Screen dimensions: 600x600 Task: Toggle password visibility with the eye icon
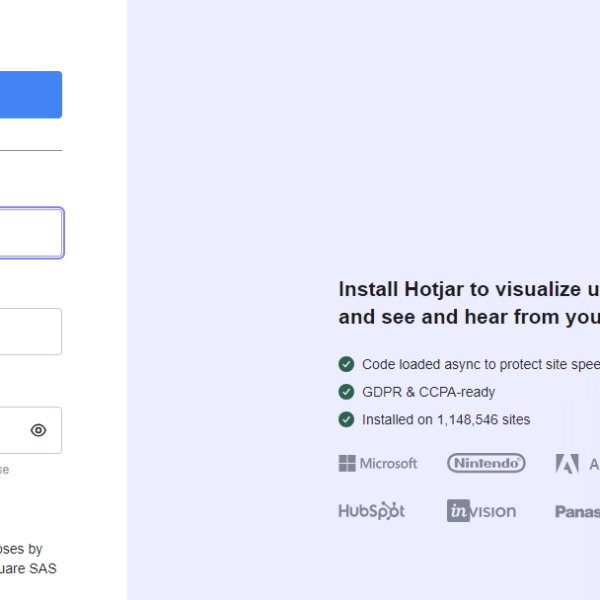pyautogui.click(x=38, y=430)
